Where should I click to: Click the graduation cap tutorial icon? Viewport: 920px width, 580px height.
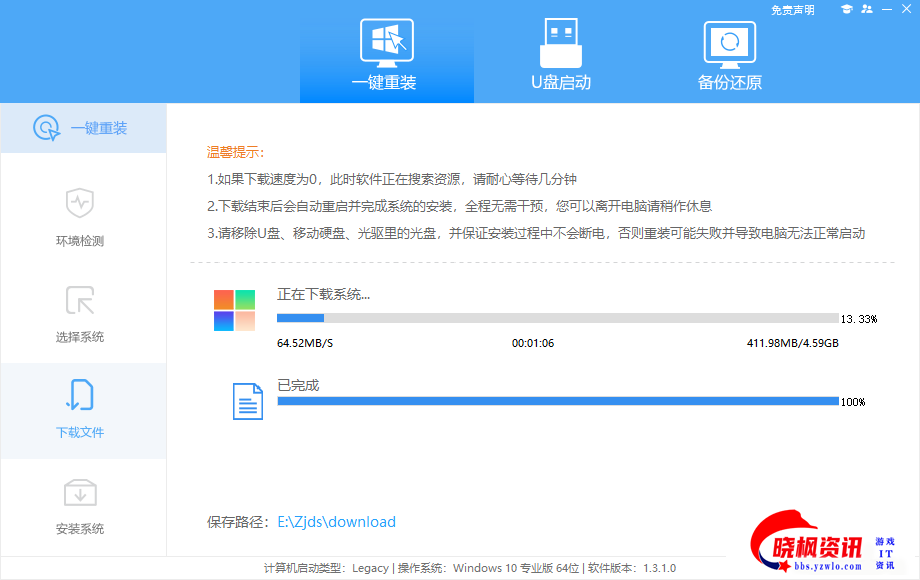(x=846, y=9)
